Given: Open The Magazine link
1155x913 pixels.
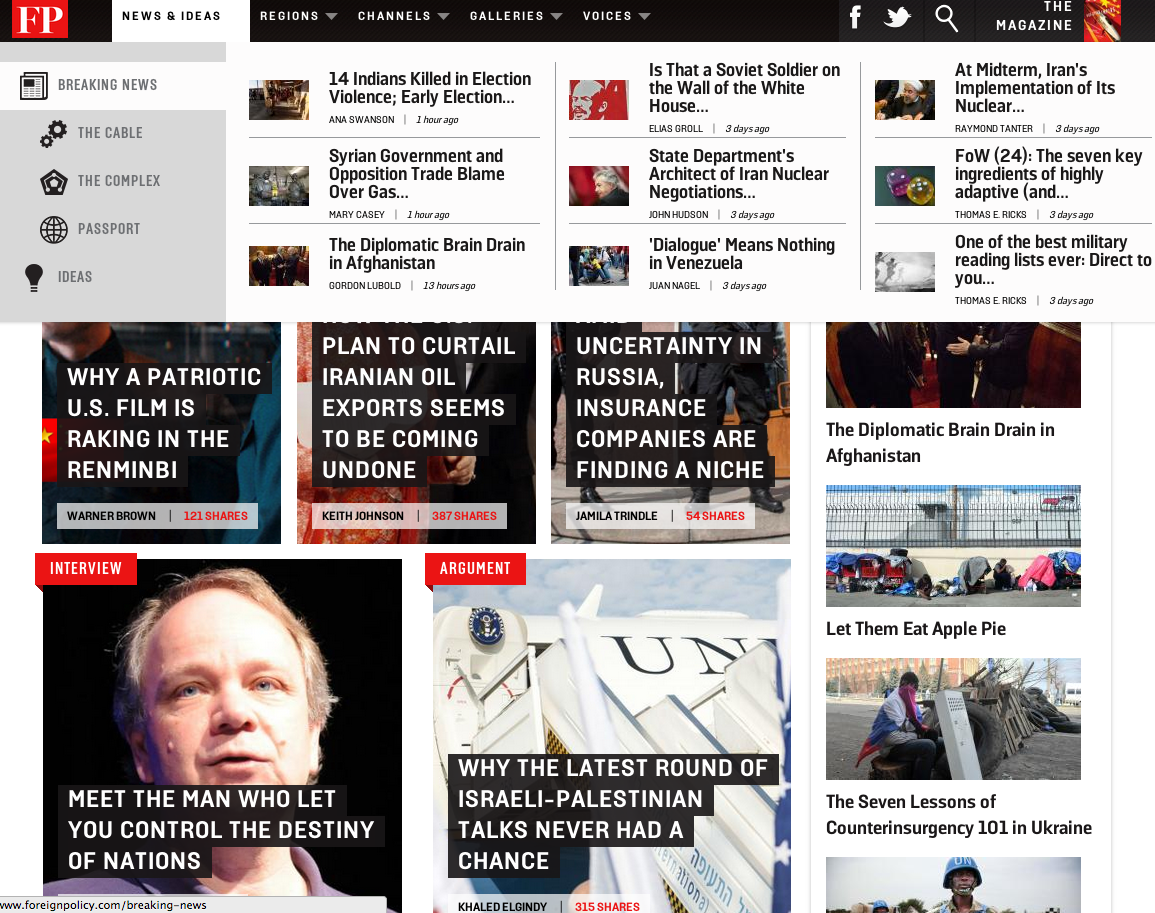Looking at the screenshot, I should [x=1034, y=16].
